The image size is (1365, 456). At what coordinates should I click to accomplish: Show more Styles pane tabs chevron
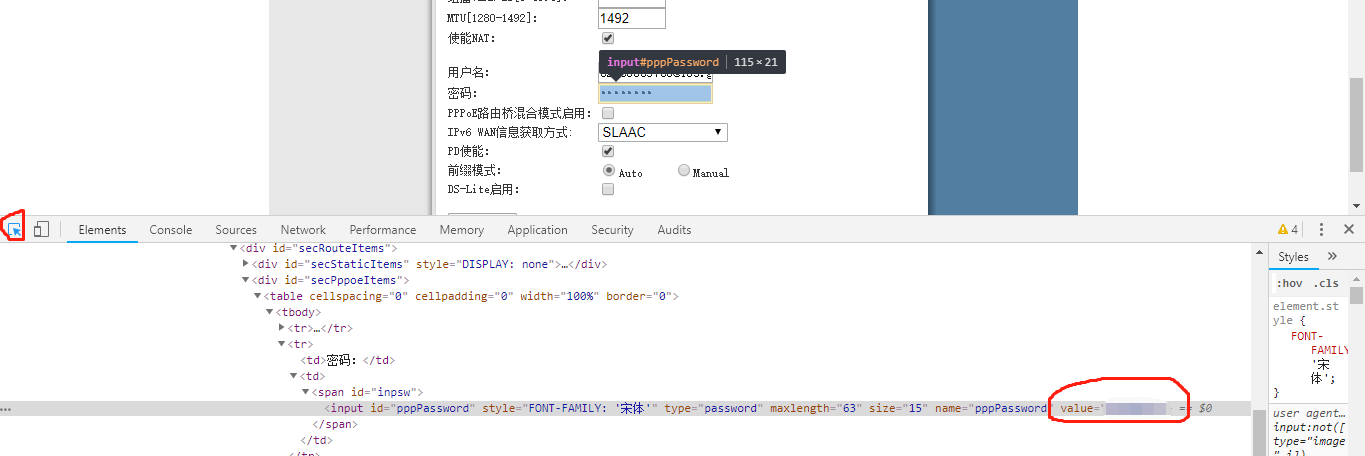(x=1332, y=257)
